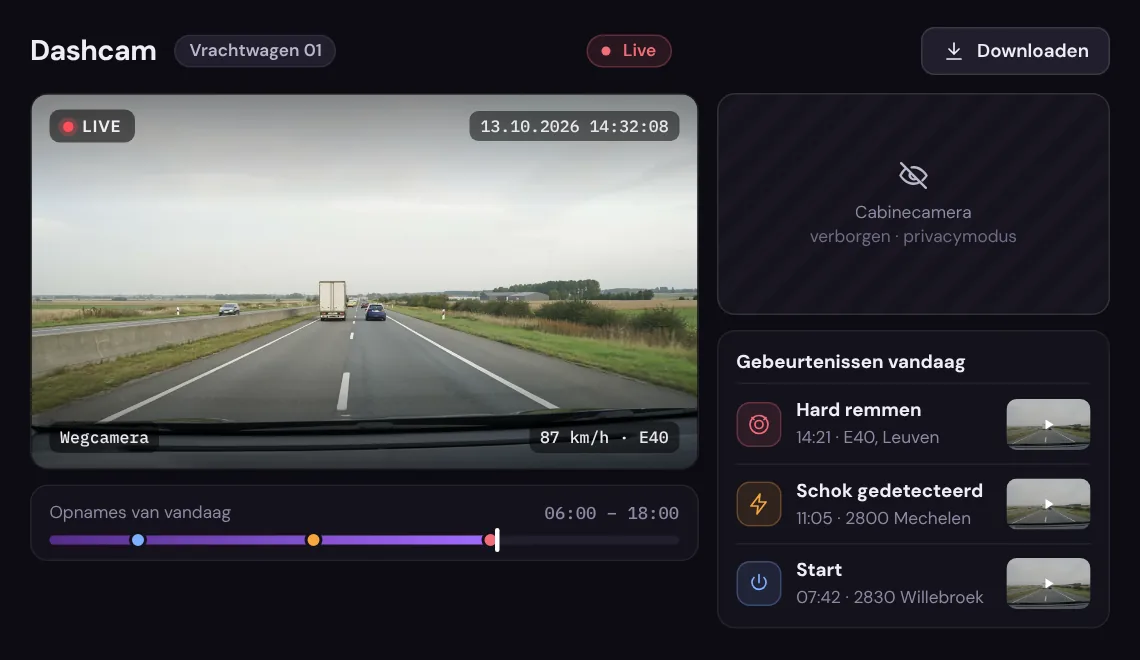The width and height of the screenshot is (1140, 660).
Task: Click the white playhead on timeline
Action: (497, 540)
